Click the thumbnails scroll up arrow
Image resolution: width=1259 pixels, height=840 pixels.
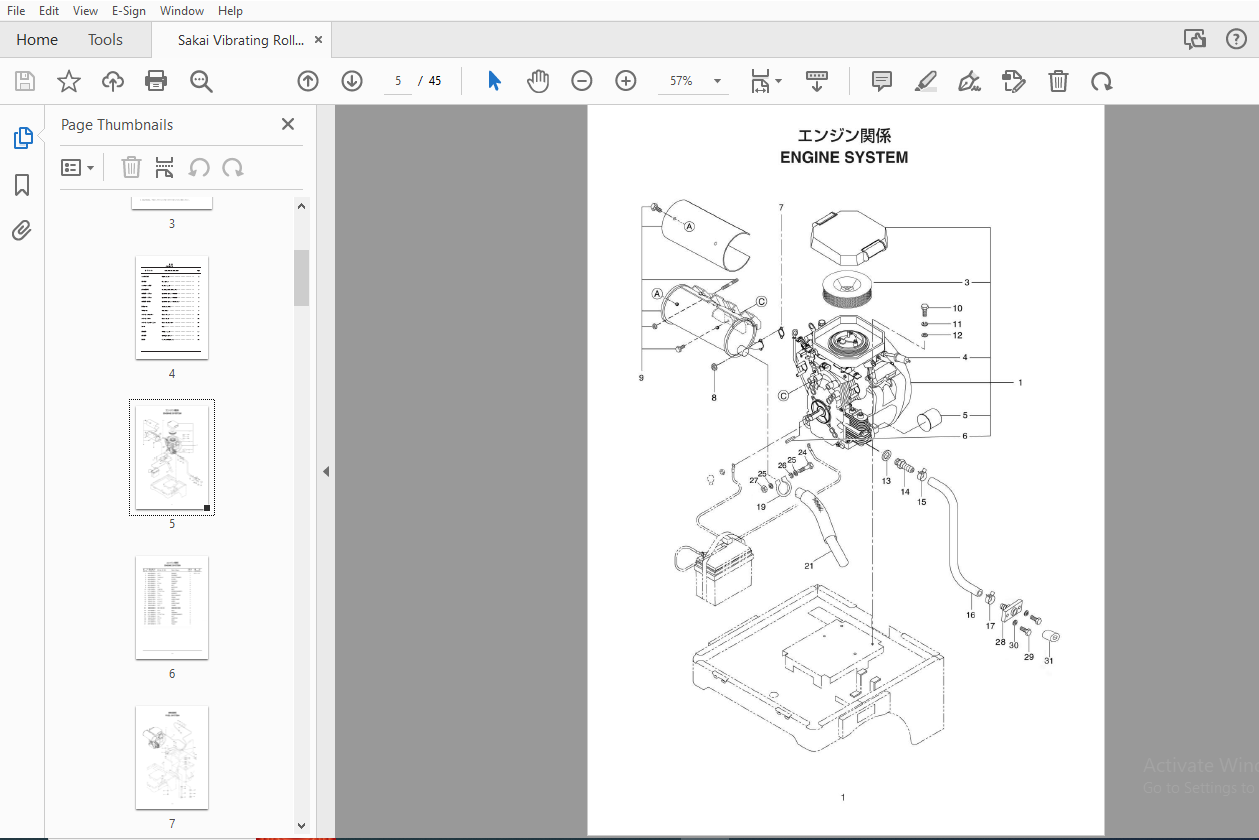point(301,206)
